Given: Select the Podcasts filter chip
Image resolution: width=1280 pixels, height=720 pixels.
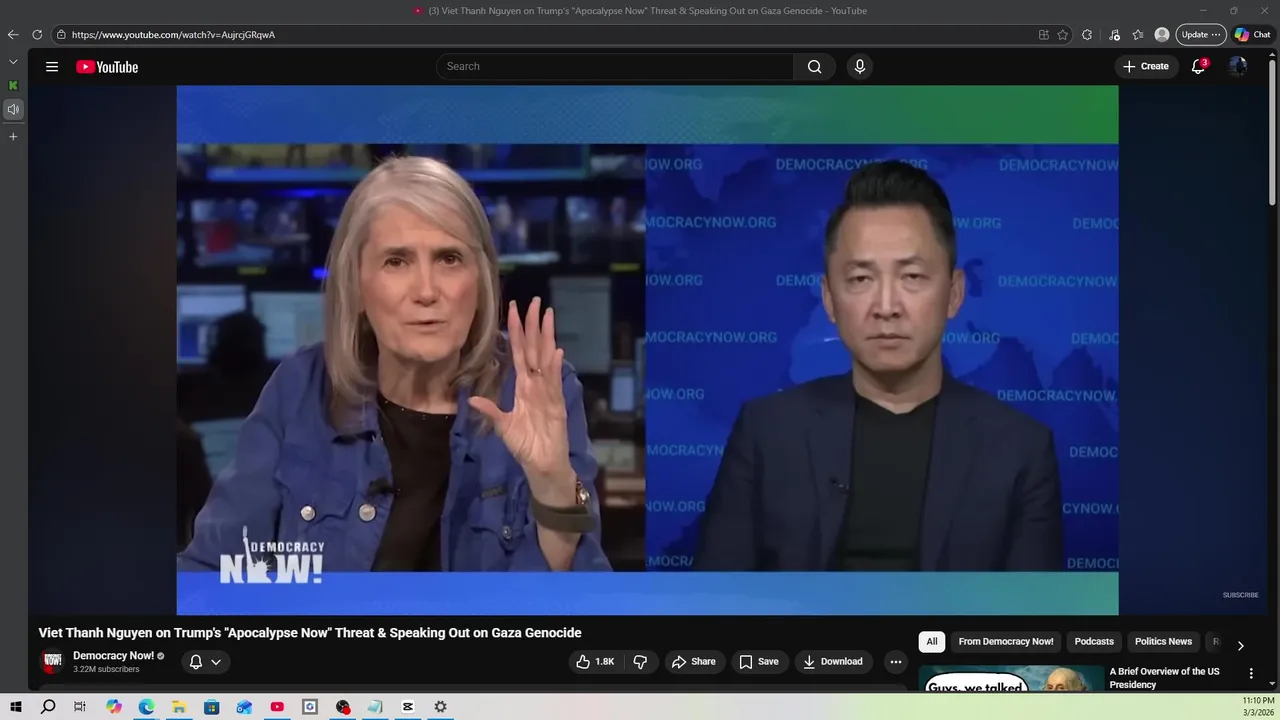Looking at the screenshot, I should tap(1094, 641).
